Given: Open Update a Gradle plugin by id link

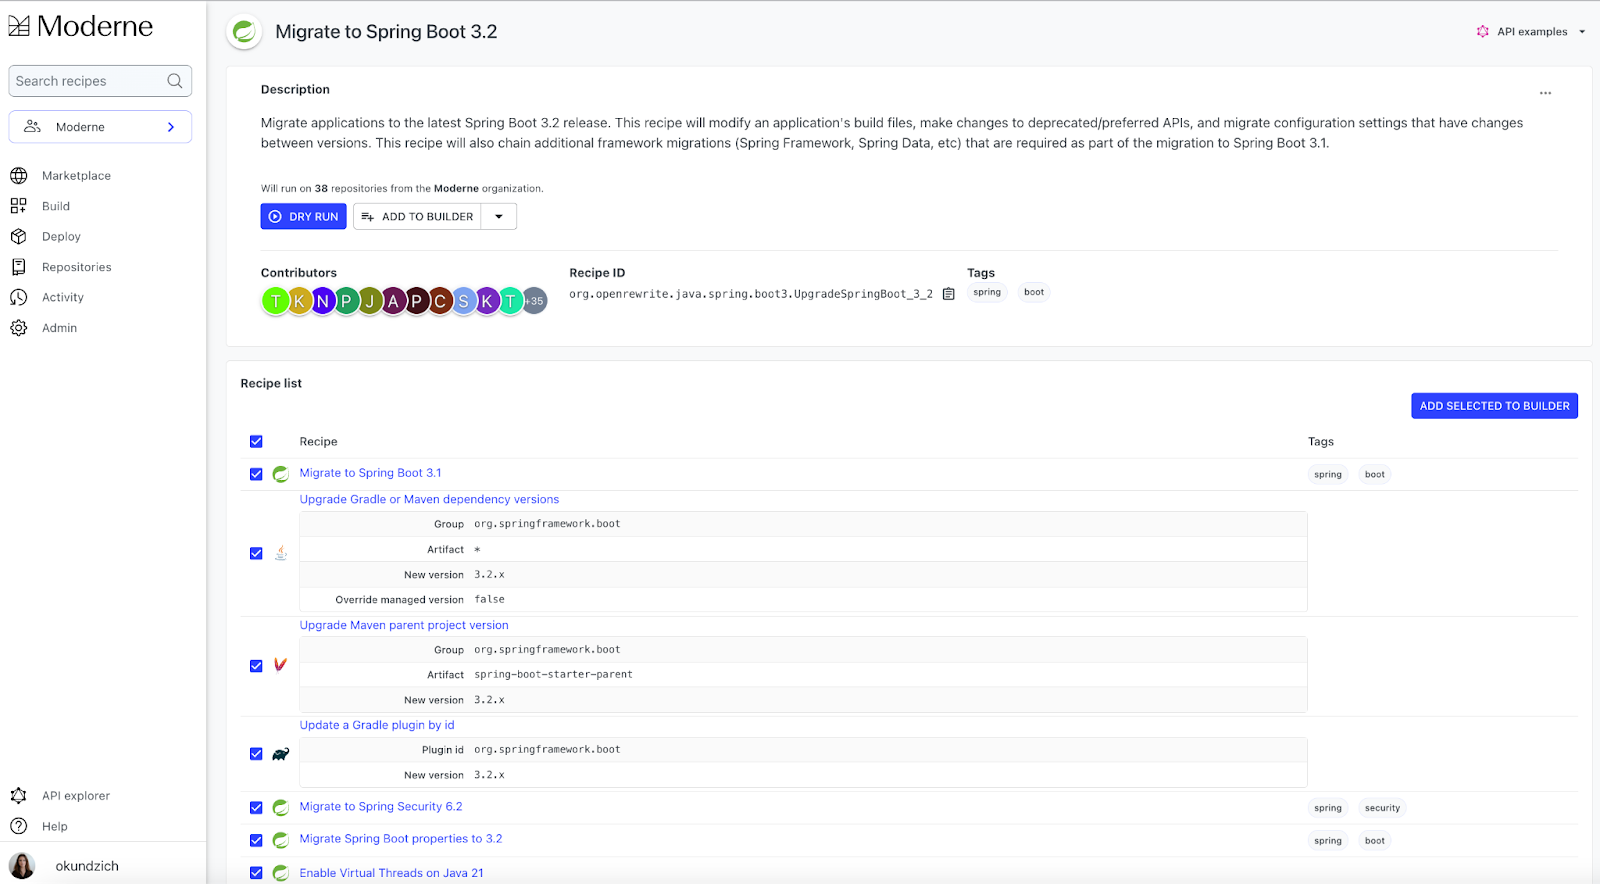Looking at the screenshot, I should [377, 725].
